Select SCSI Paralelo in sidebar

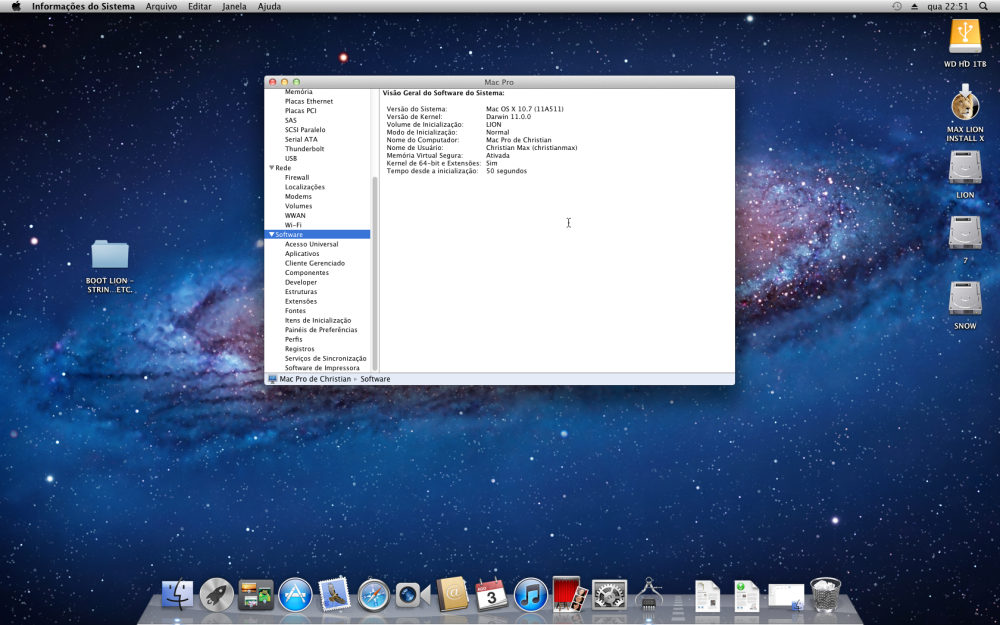[x=305, y=130]
